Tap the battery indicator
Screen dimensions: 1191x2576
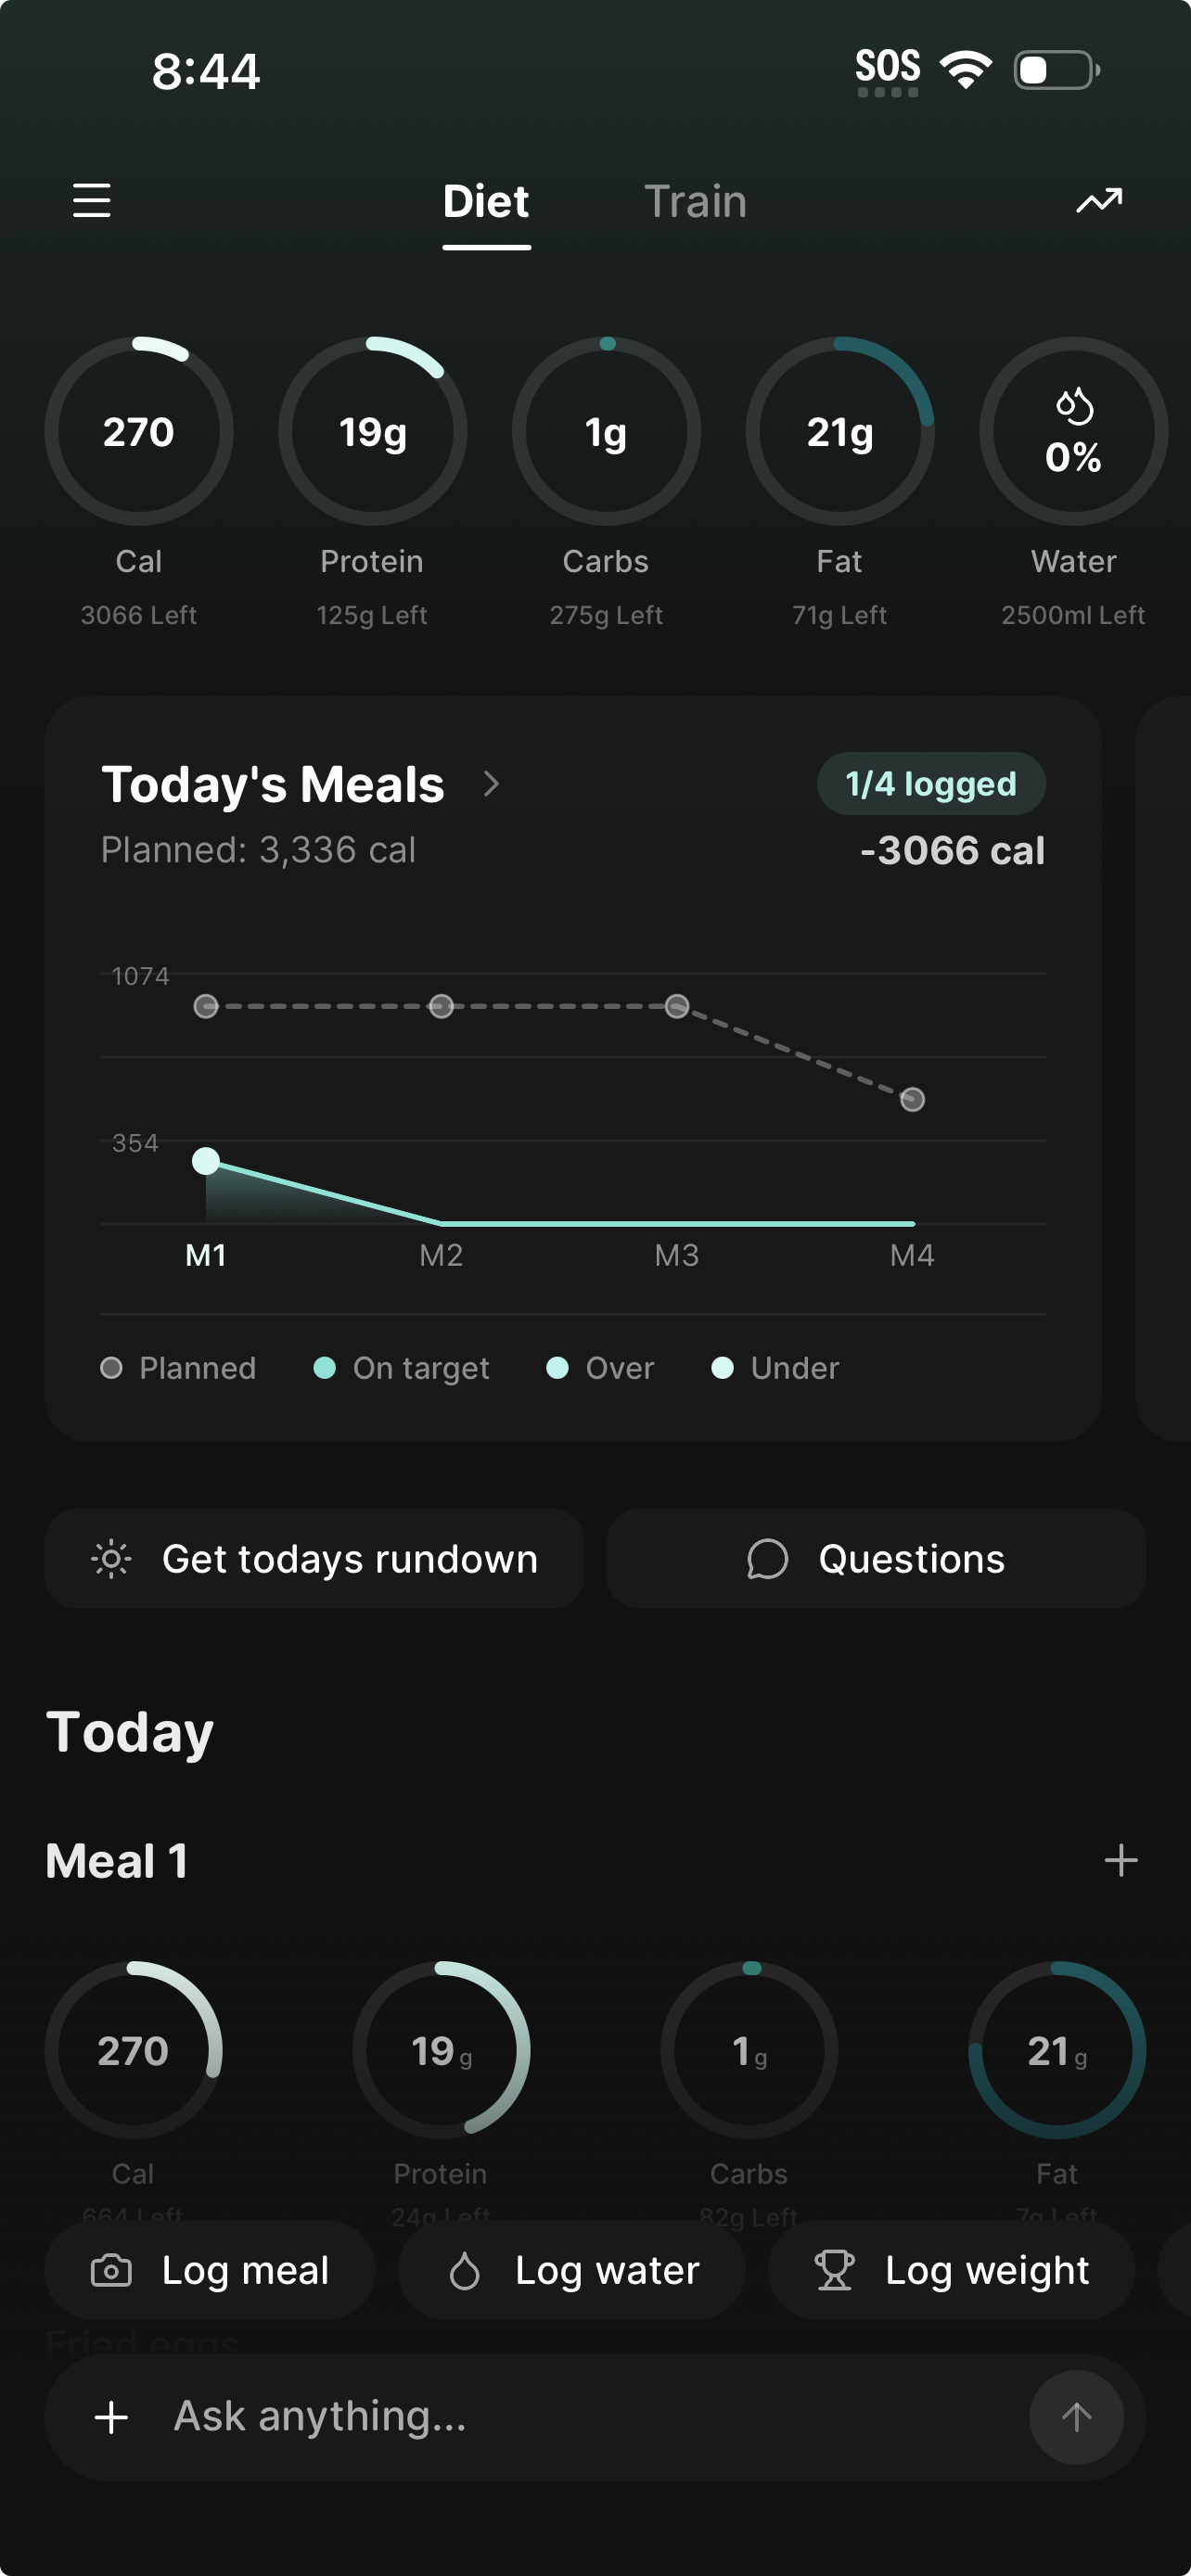(1056, 70)
